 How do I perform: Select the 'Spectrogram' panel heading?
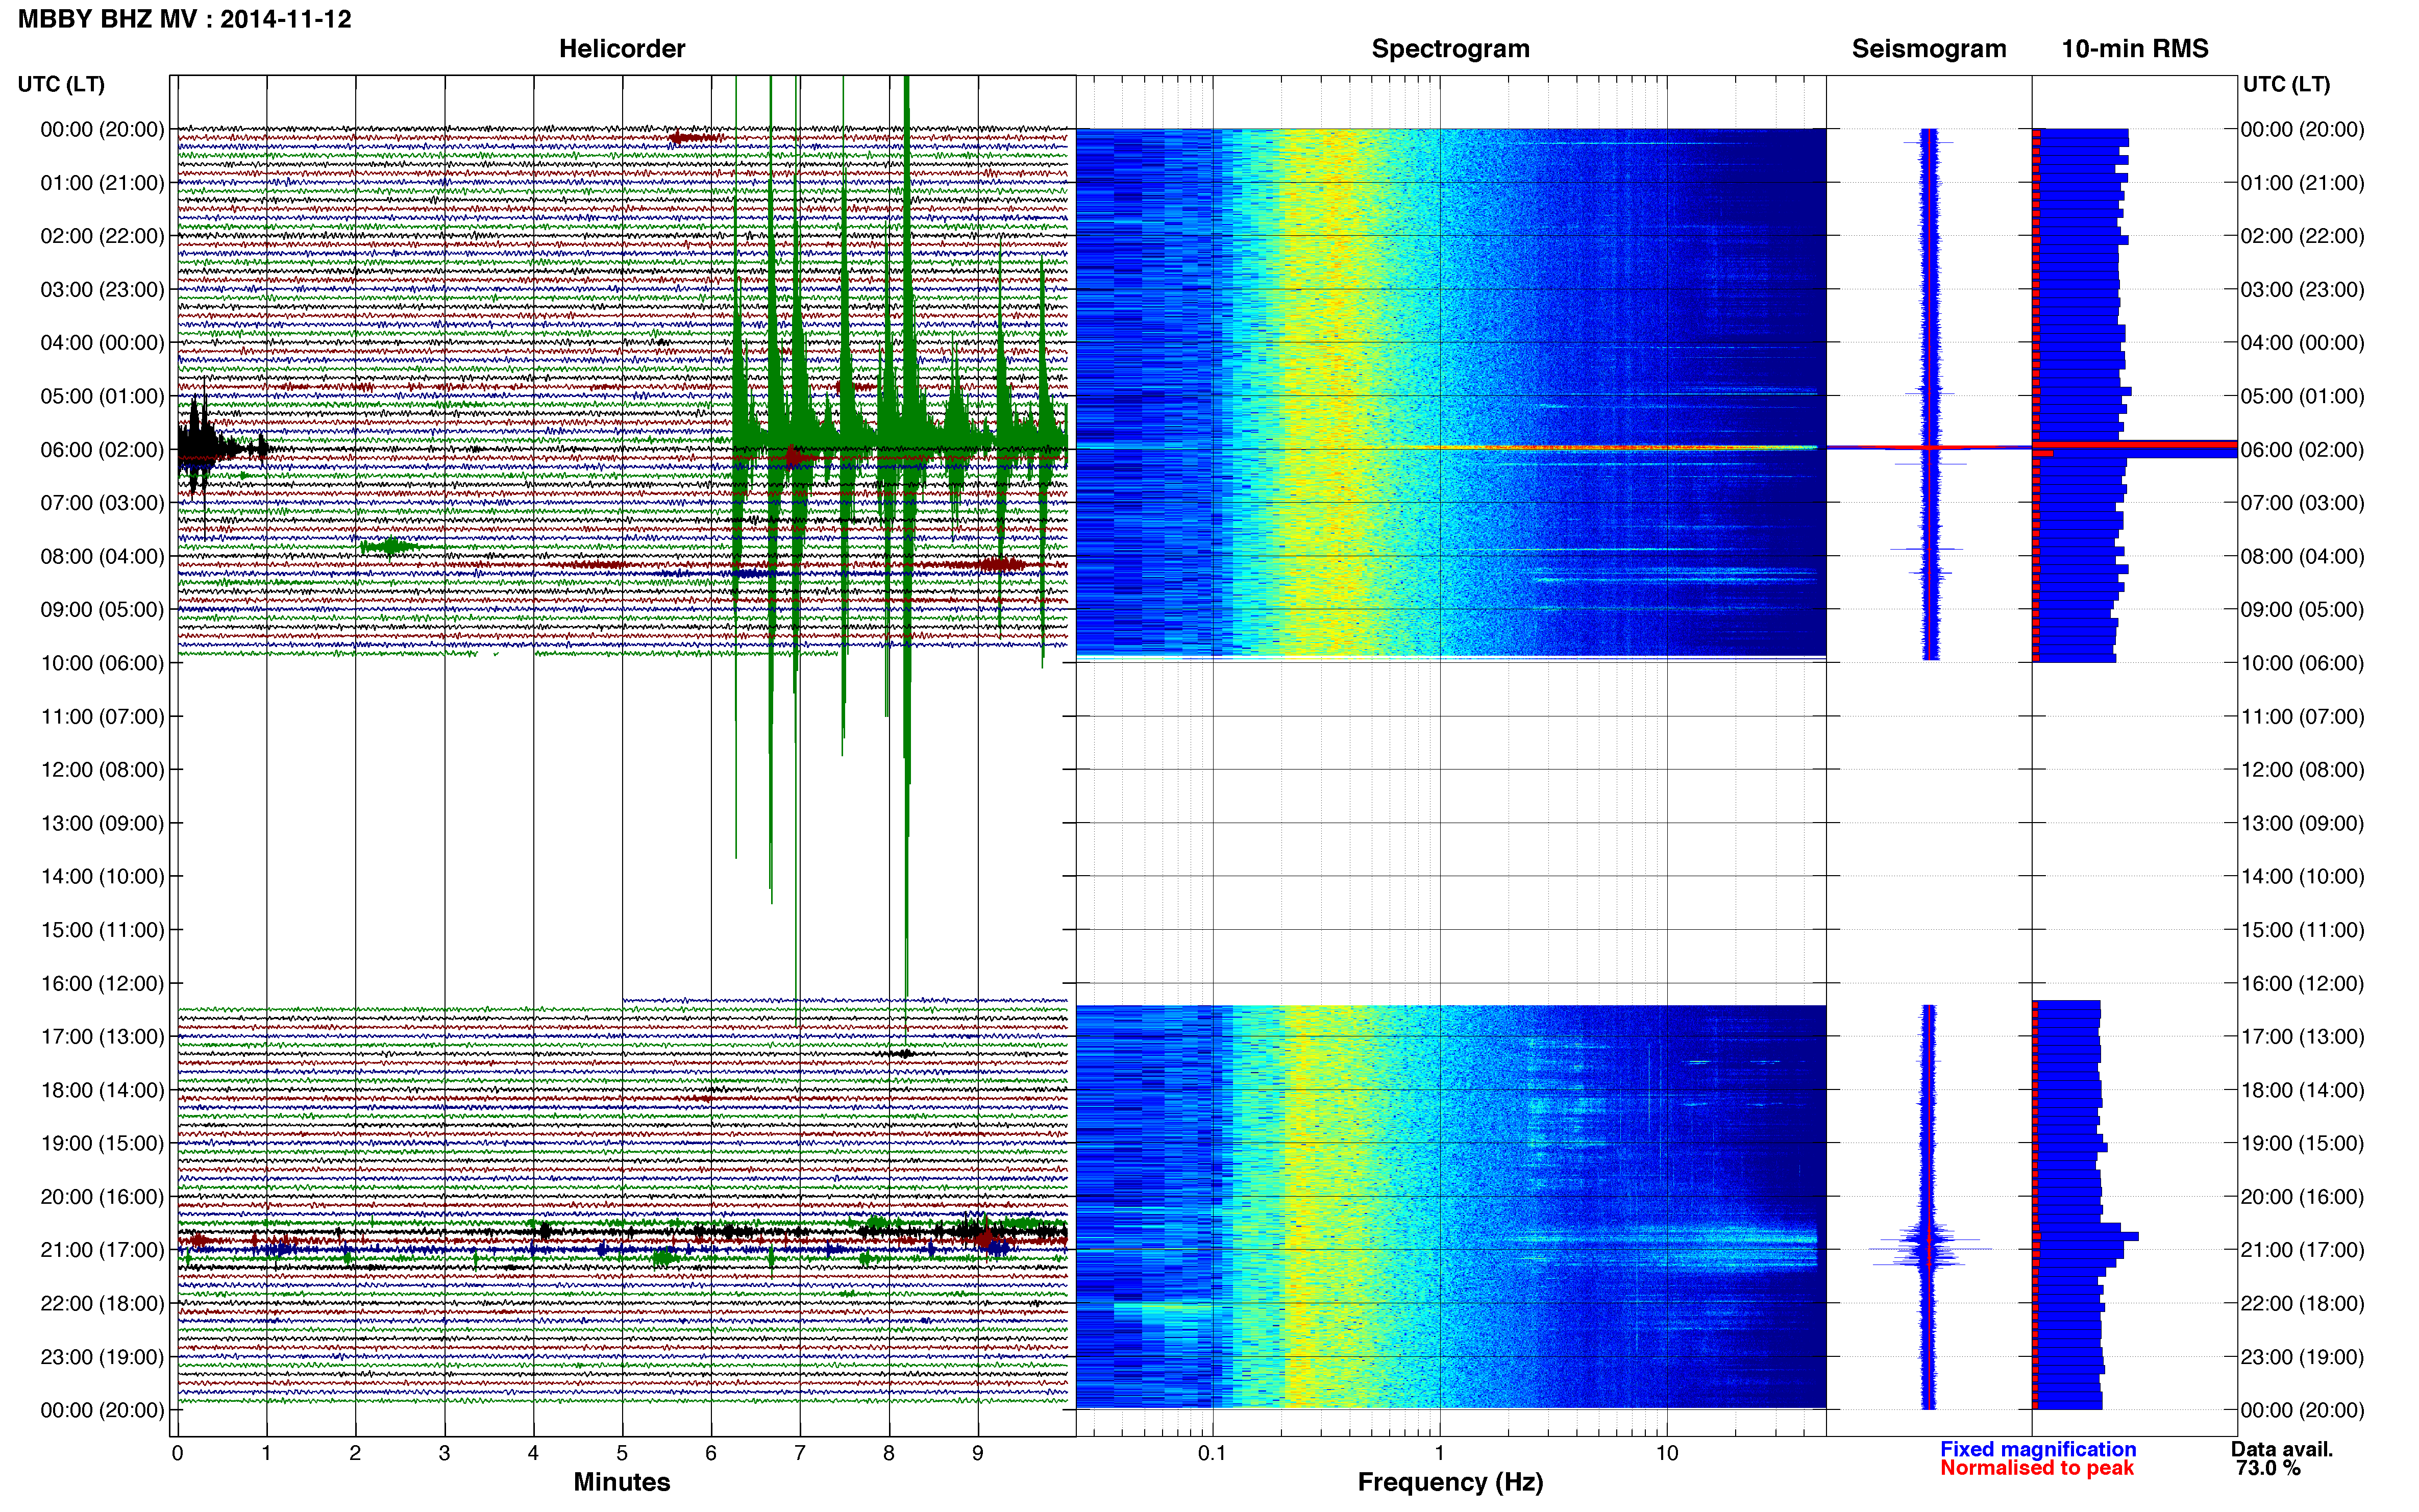click(x=1450, y=49)
